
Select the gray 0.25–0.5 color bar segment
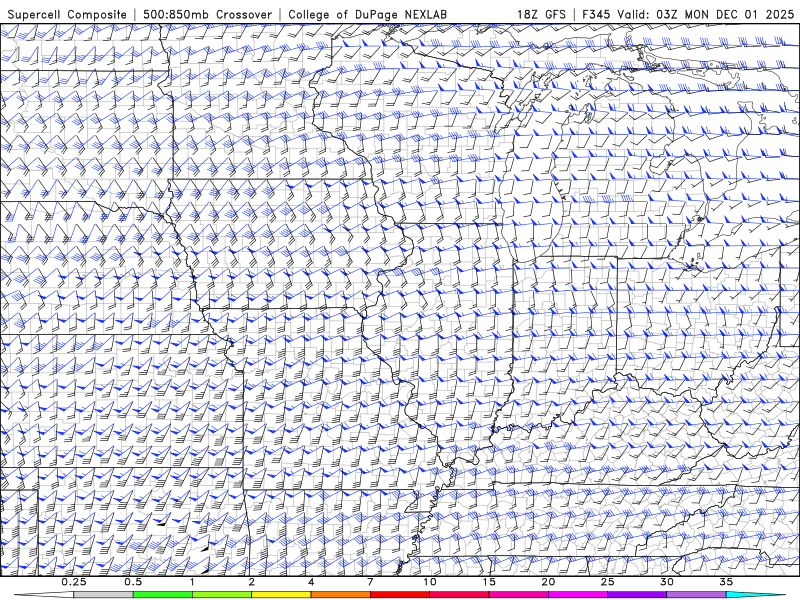tap(103, 595)
